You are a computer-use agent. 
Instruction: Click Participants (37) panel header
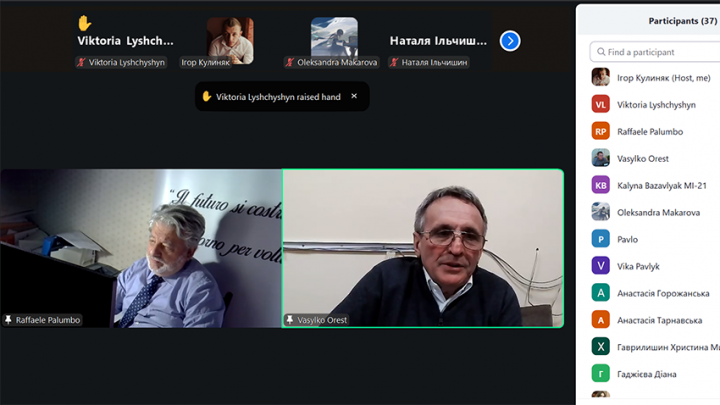[682, 20]
